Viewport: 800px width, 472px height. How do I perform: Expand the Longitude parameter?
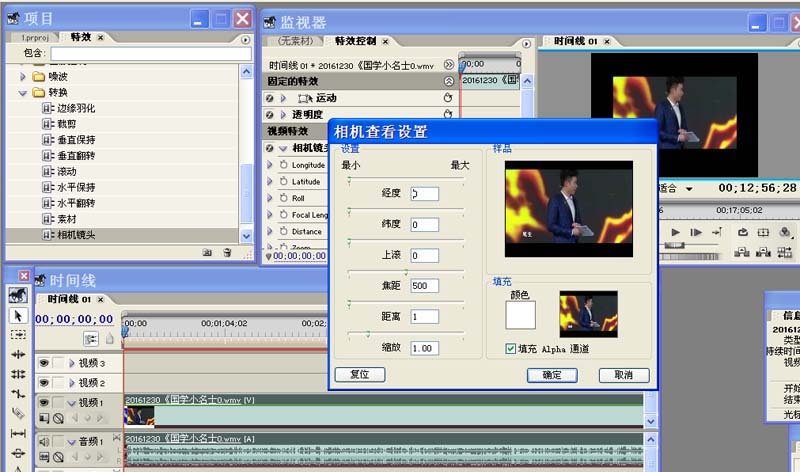click(x=270, y=165)
